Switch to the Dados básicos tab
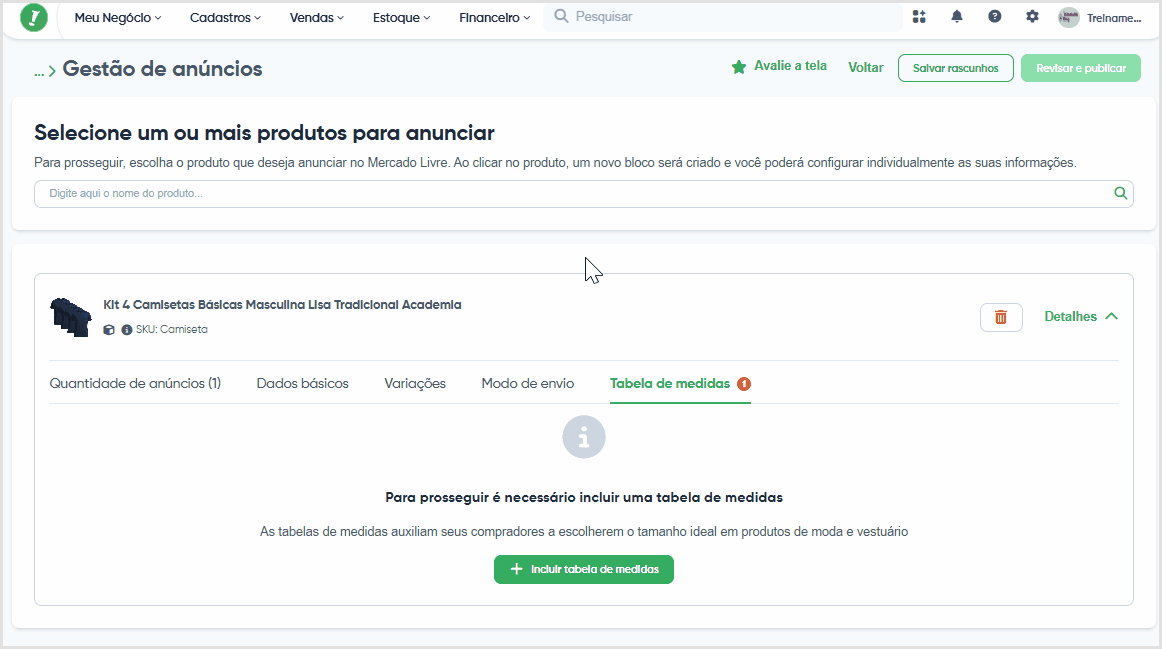This screenshot has height=649, width=1162. 302,384
